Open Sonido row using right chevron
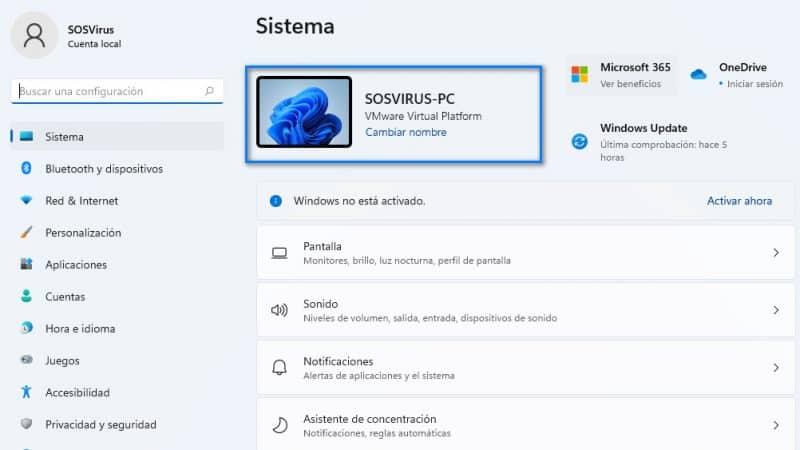800x450 pixels. tap(776, 310)
